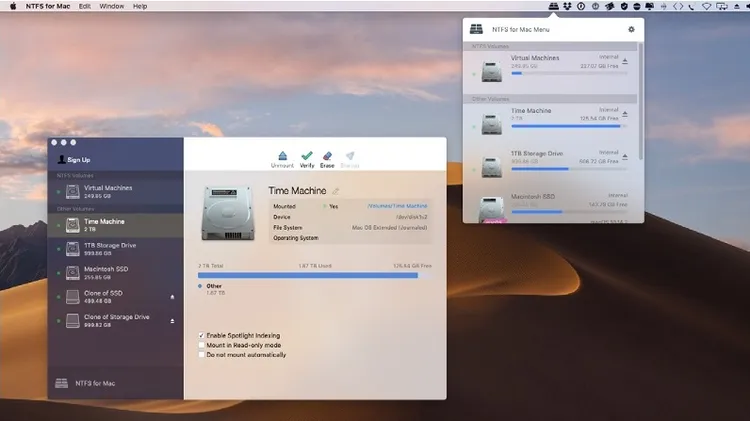This screenshot has width=750, height=421.
Task: Select Time Machine in the sidebar
Action: (115, 225)
